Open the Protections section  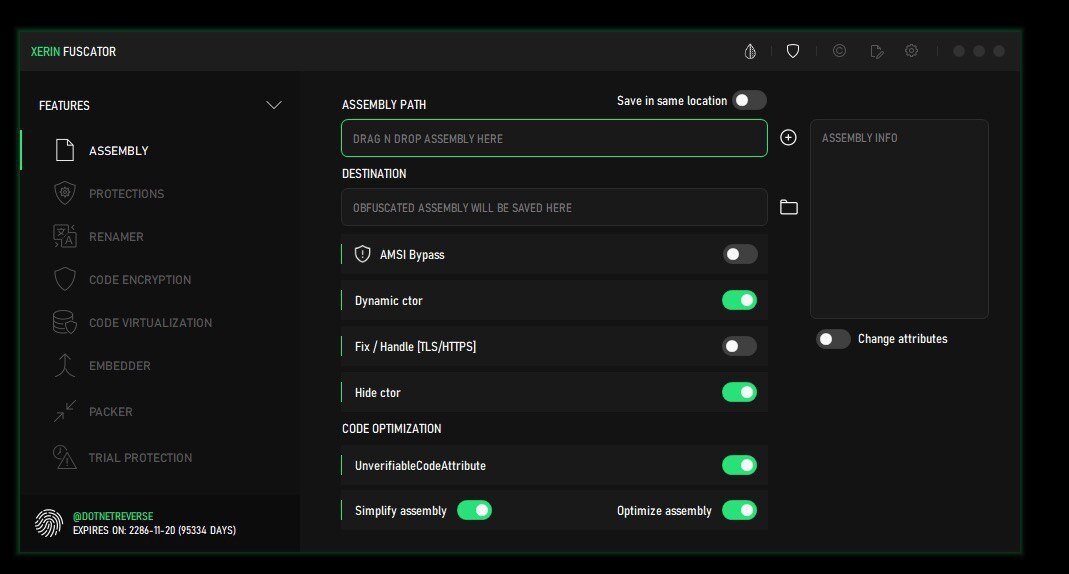126,194
